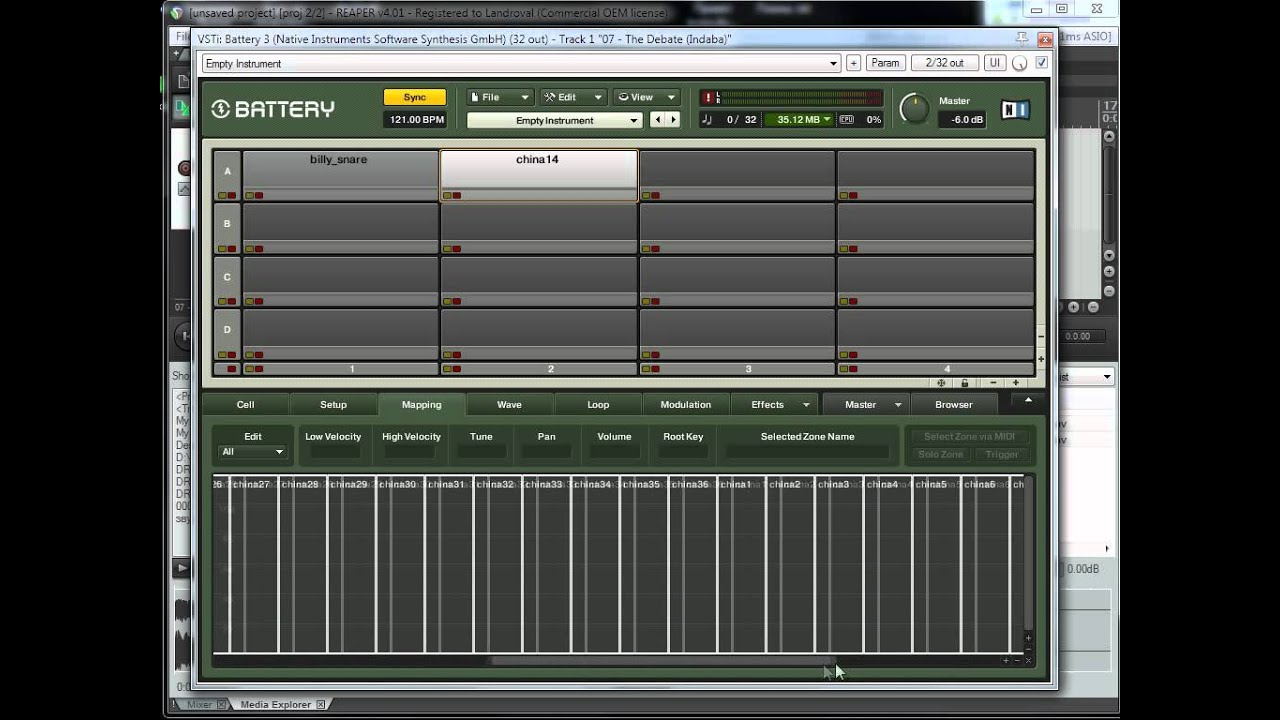The height and width of the screenshot is (720, 1280).
Task: Switch to the Loop tab
Action: click(x=598, y=405)
